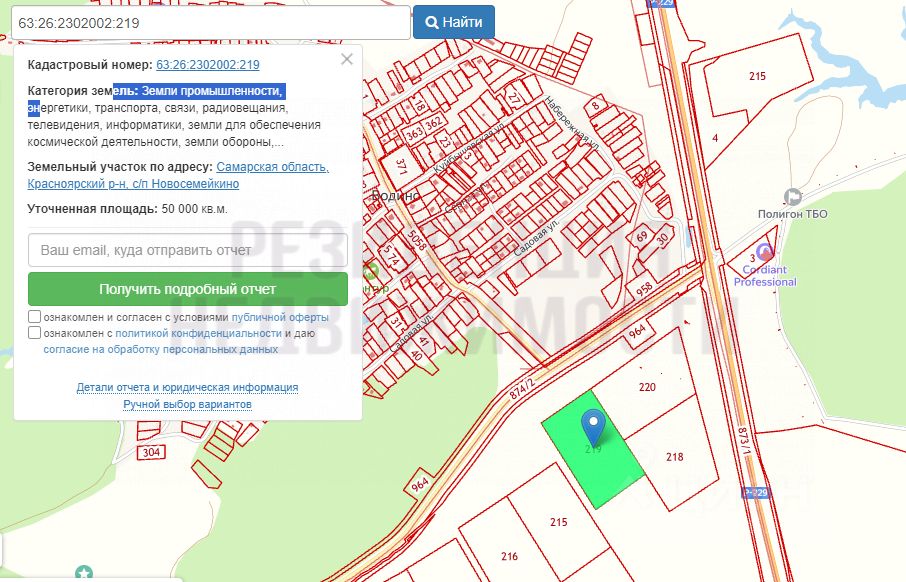Click the Cordiant Professional map icon
Viewport: 906px width, 582px height.
tap(765, 253)
